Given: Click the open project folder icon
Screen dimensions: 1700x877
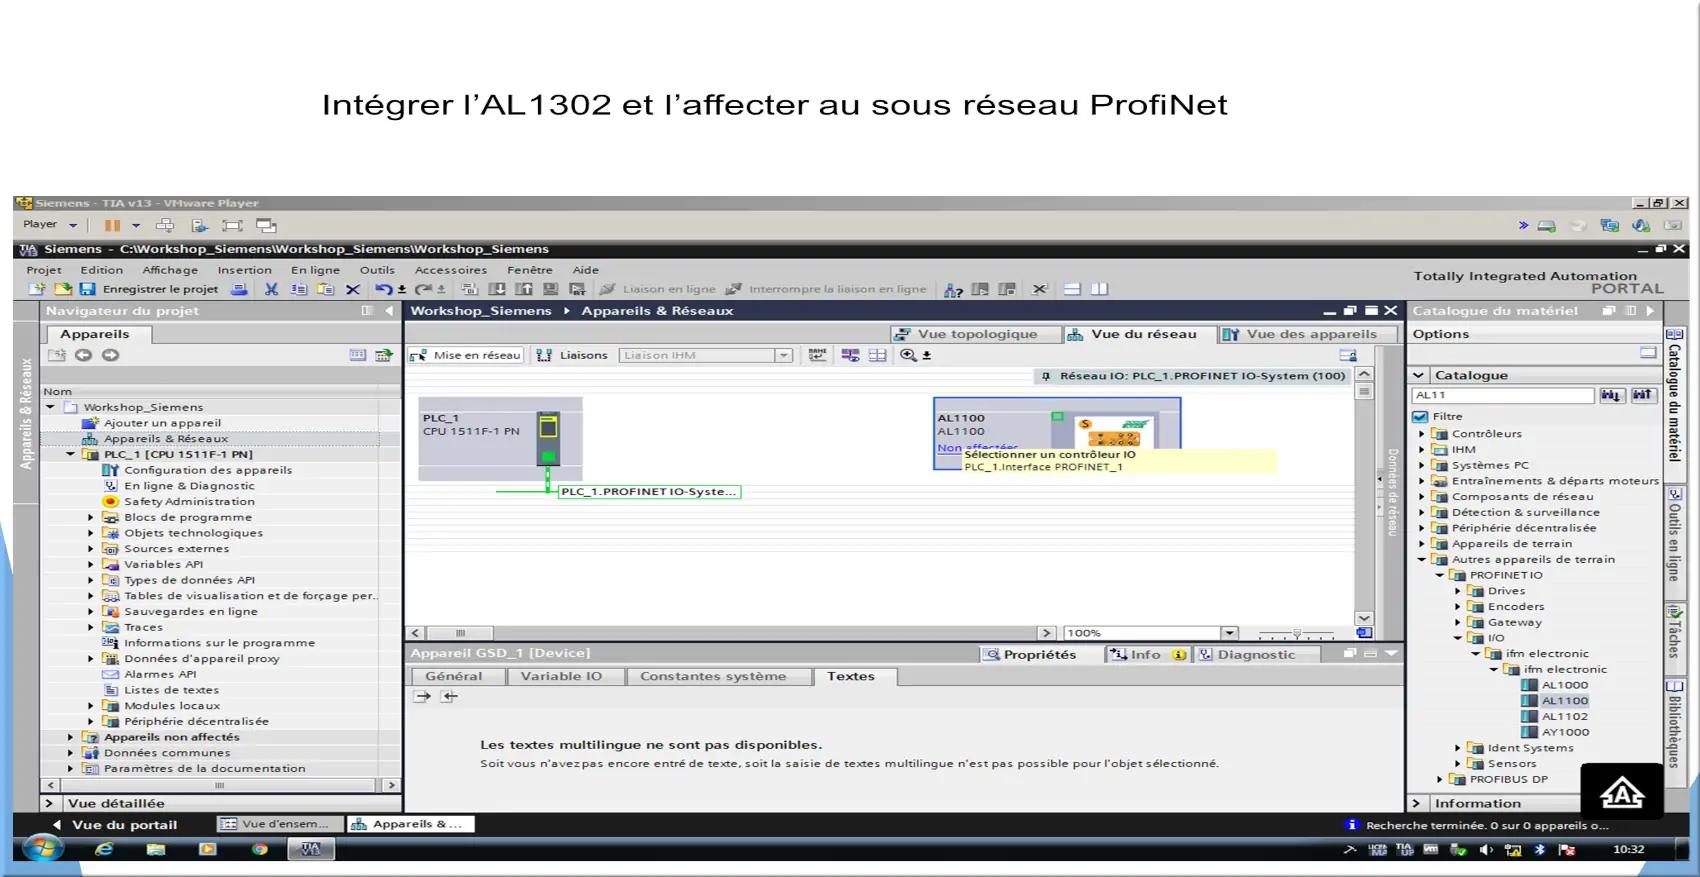Looking at the screenshot, I should coord(62,289).
